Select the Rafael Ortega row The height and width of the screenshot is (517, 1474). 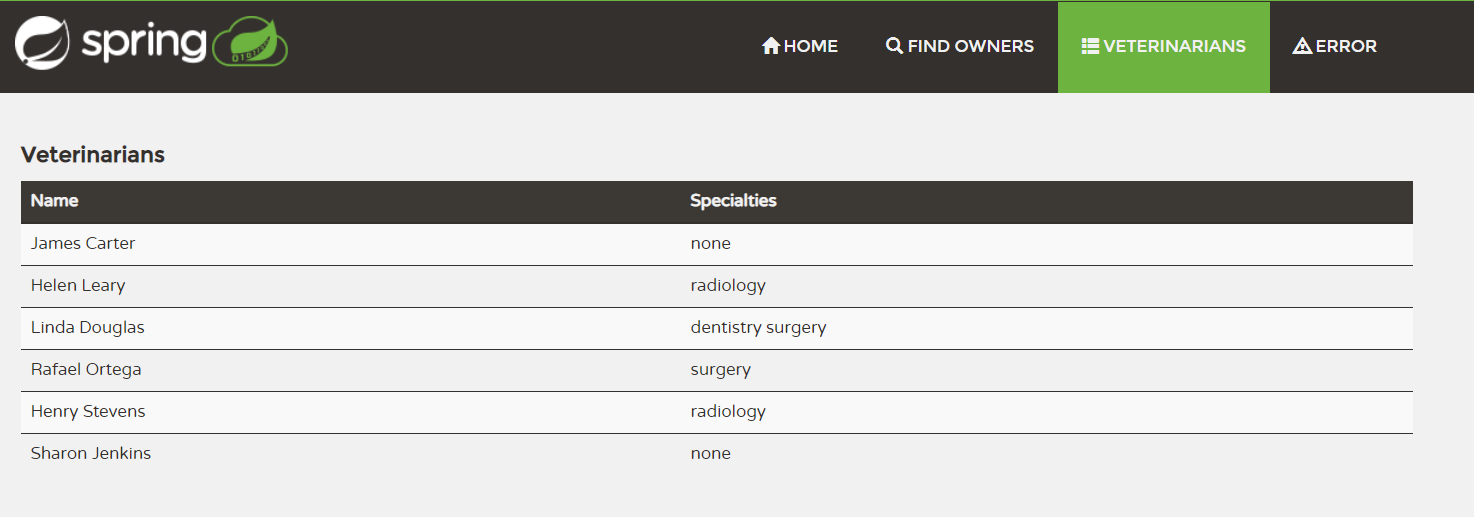coord(717,370)
